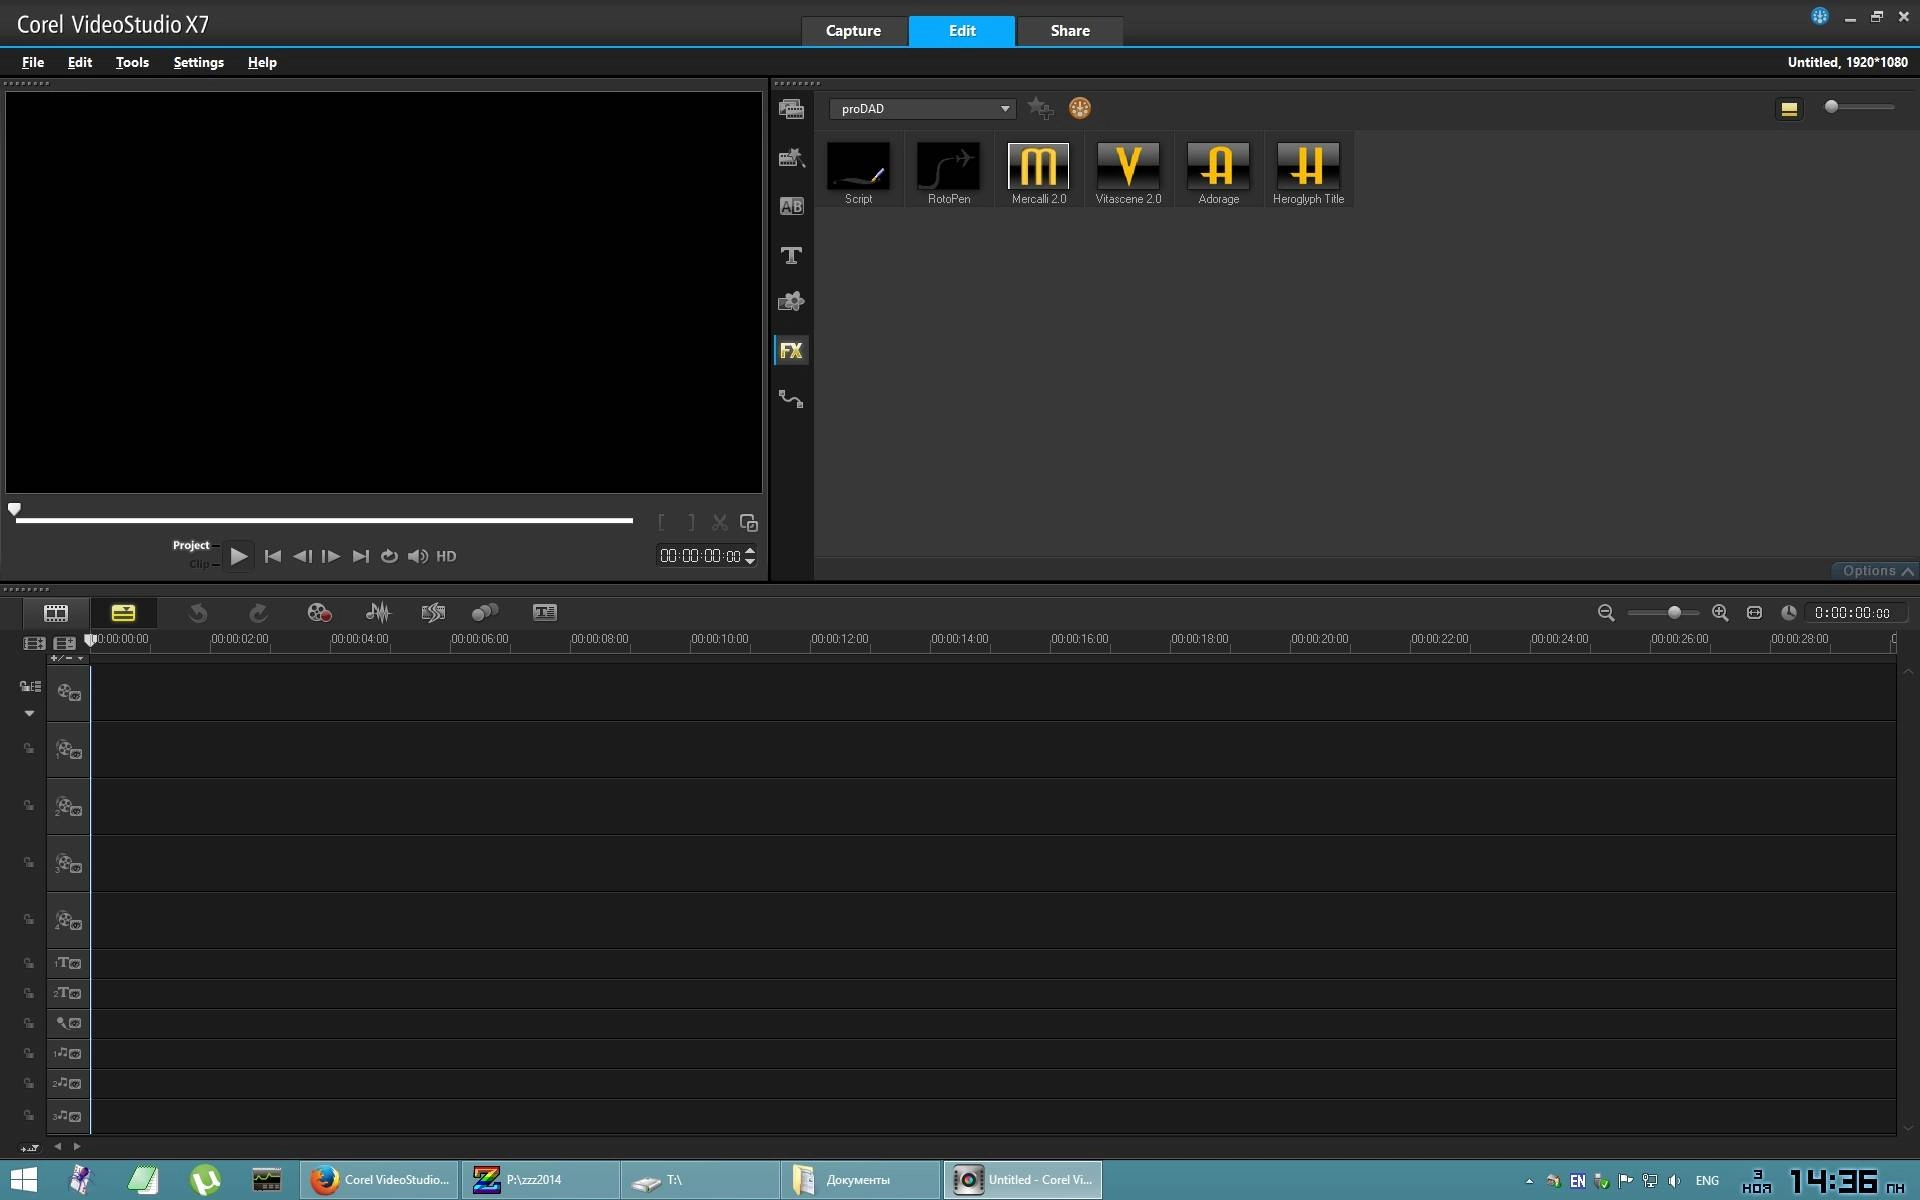Image resolution: width=1920 pixels, height=1200 pixels.
Task: Jump to the End frame
Action: pos(361,556)
